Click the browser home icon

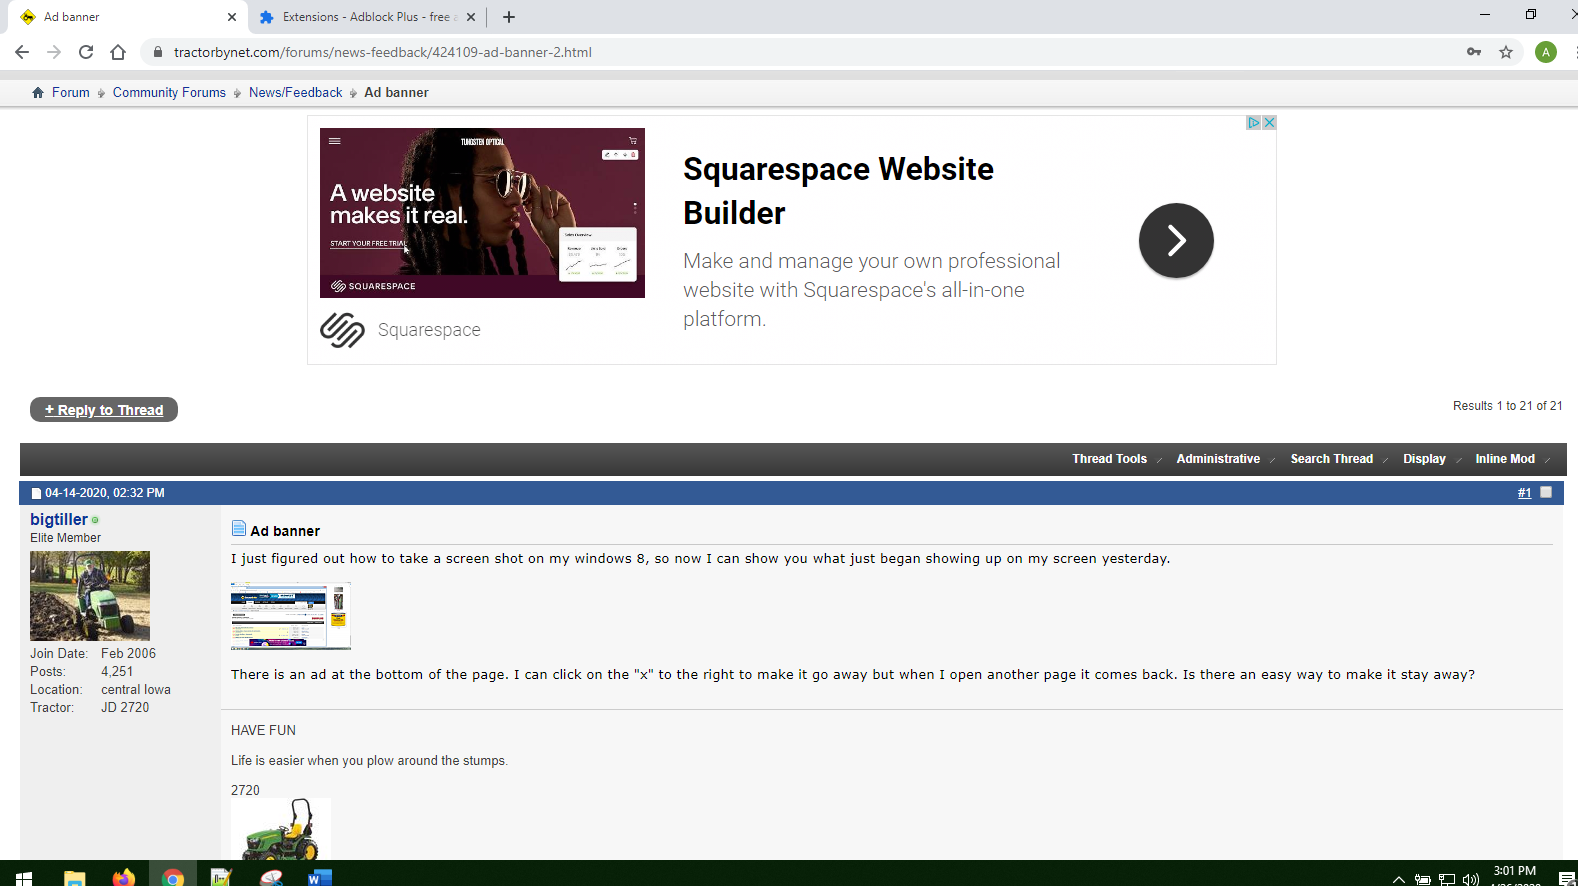[118, 52]
